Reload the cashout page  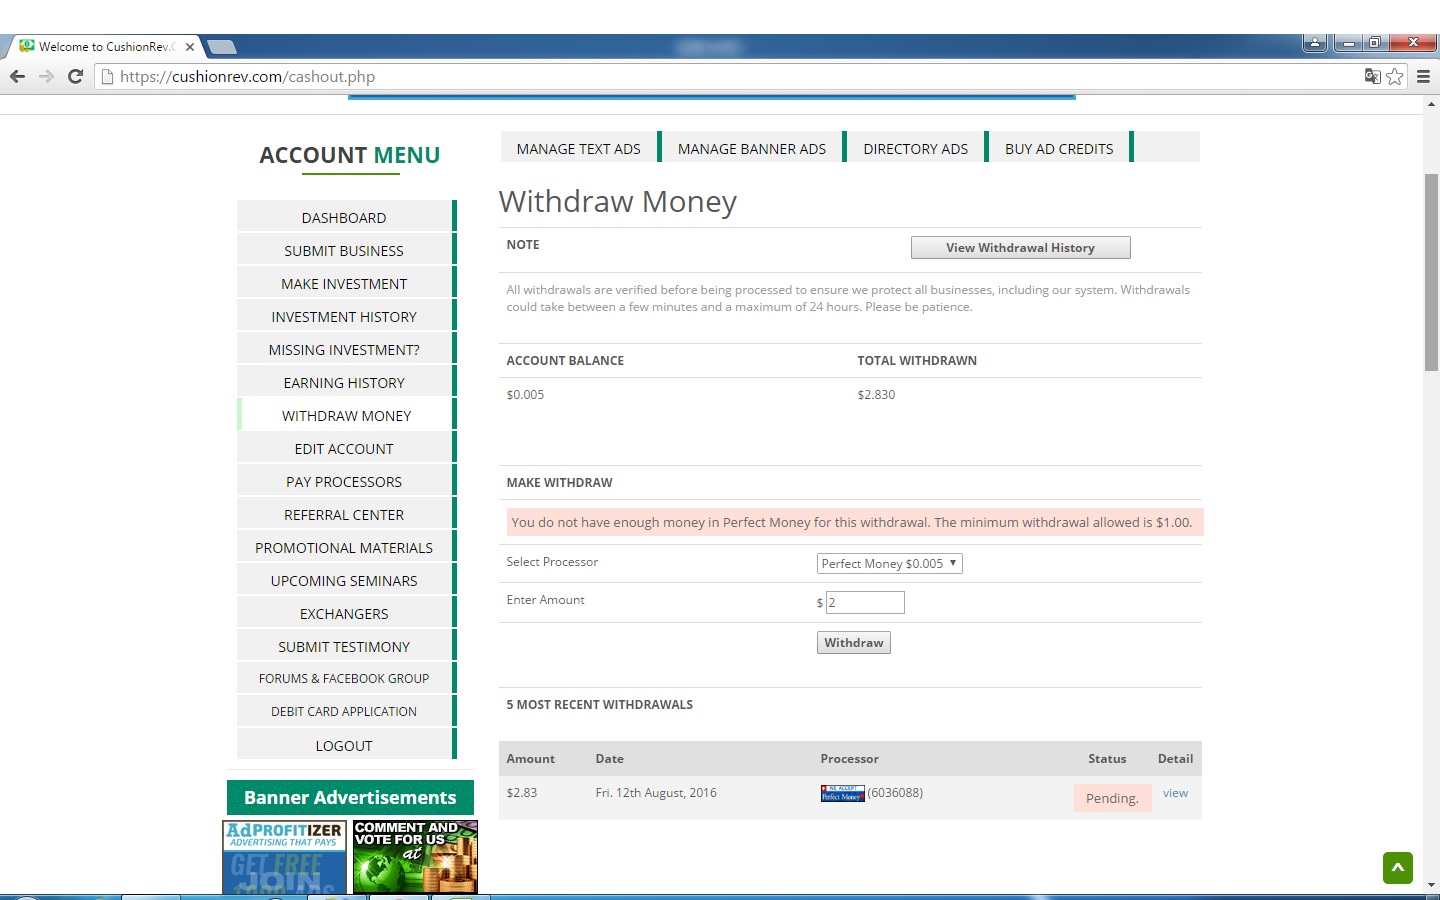75,77
